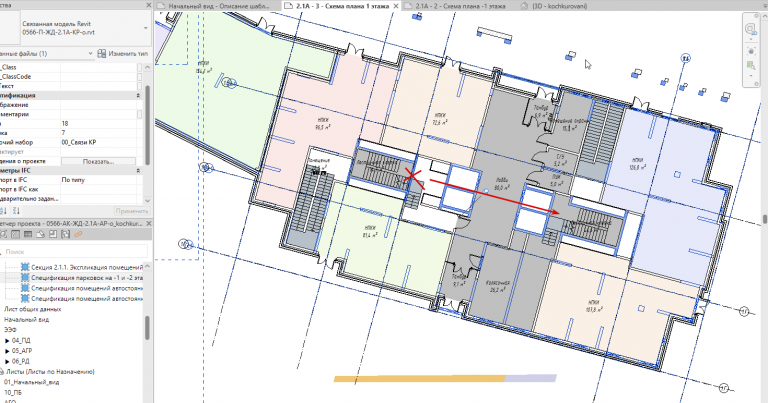This screenshot has width=768, height=403.
Task: Click value 7 in properties
Action: 63,133
